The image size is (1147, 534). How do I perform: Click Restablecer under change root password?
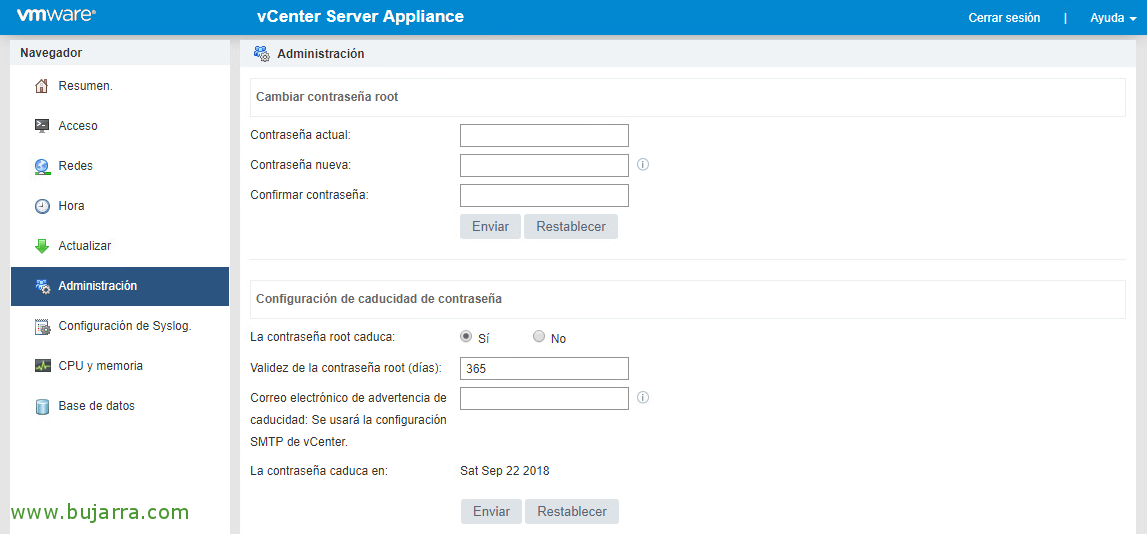click(571, 227)
